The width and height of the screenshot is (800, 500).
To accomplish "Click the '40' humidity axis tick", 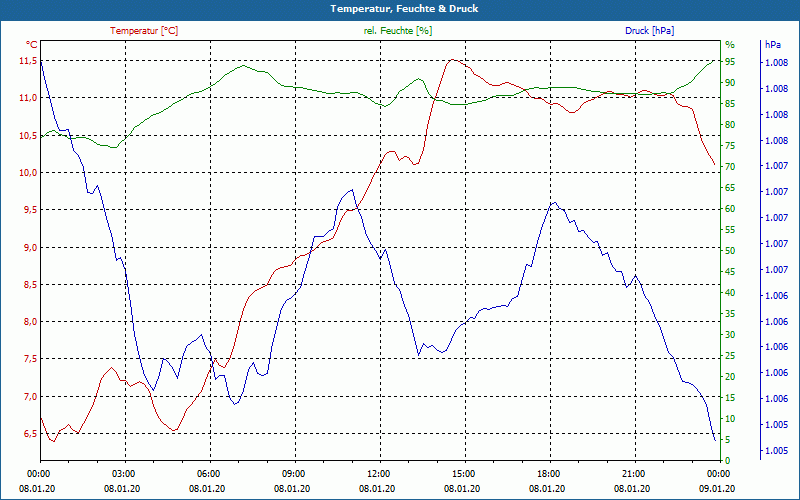I will (x=730, y=293).
